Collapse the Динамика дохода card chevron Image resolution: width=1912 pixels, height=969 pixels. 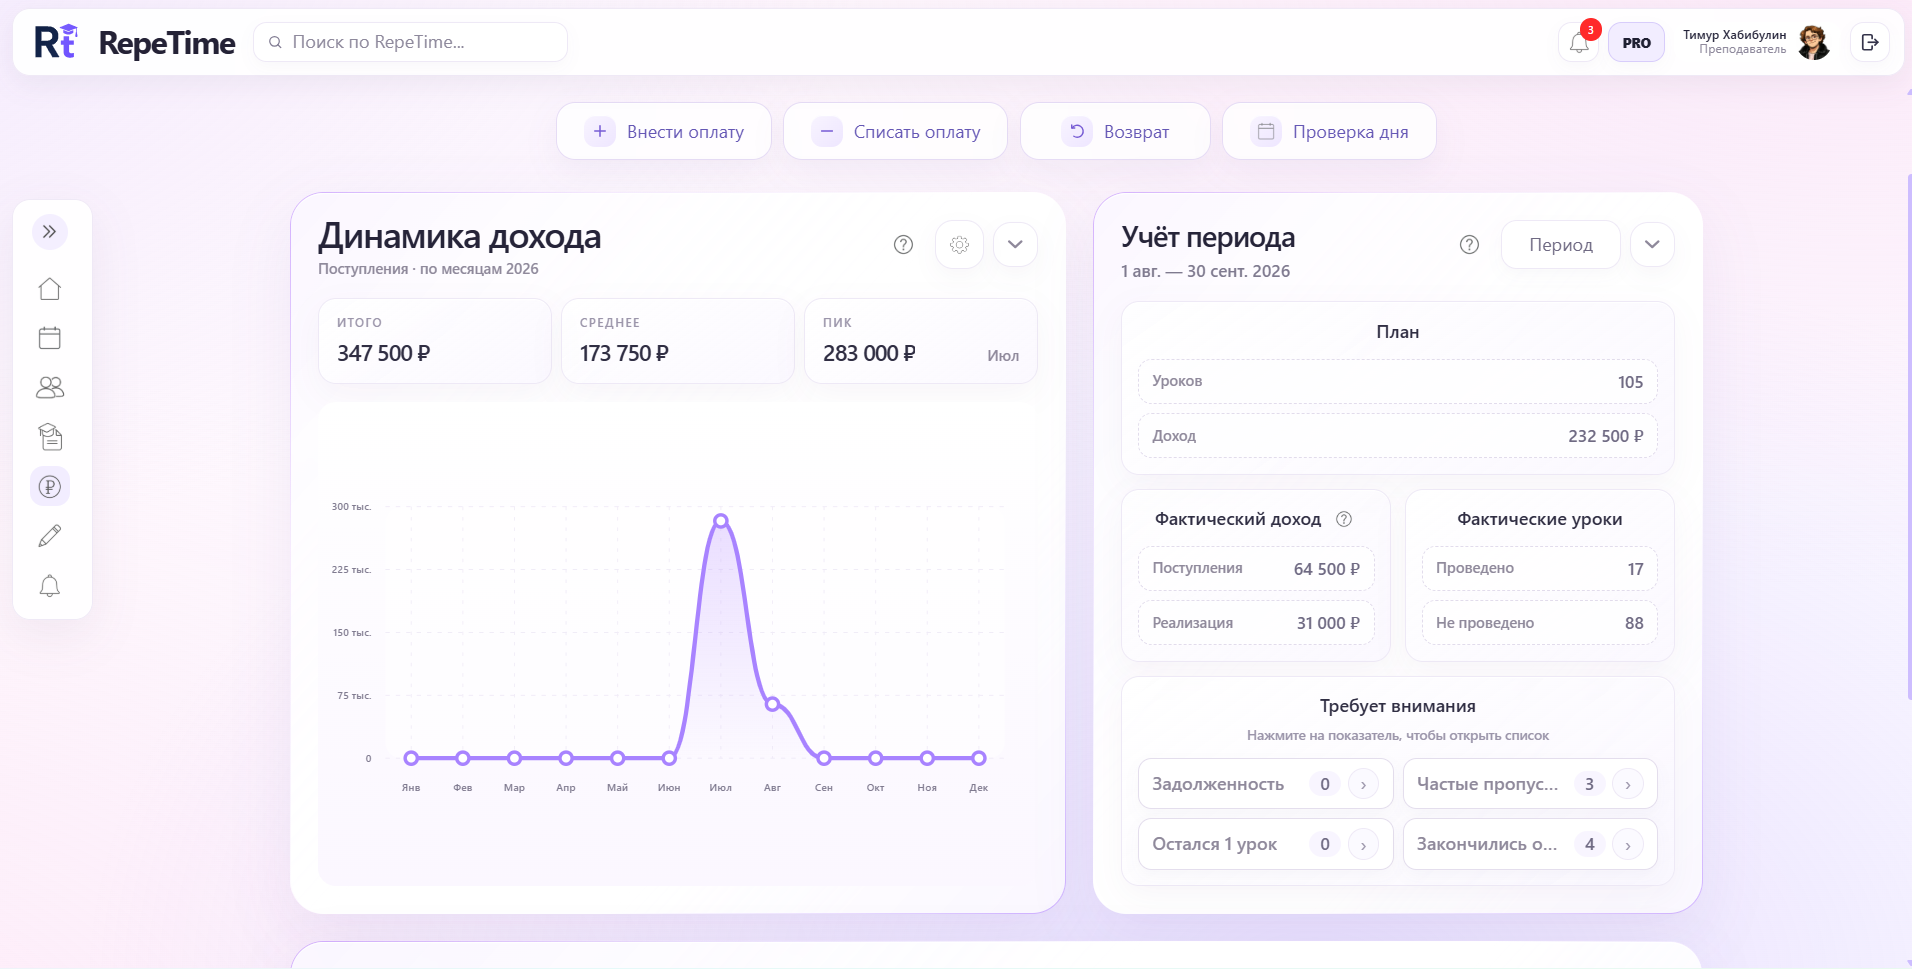pyautogui.click(x=1015, y=245)
